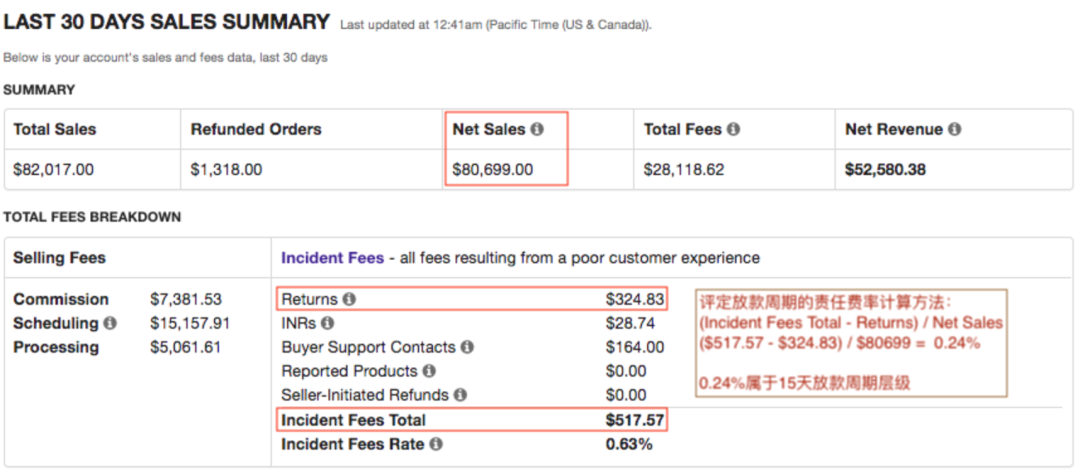
Task: Click the Scheduling fee info icon
Action: [110, 324]
